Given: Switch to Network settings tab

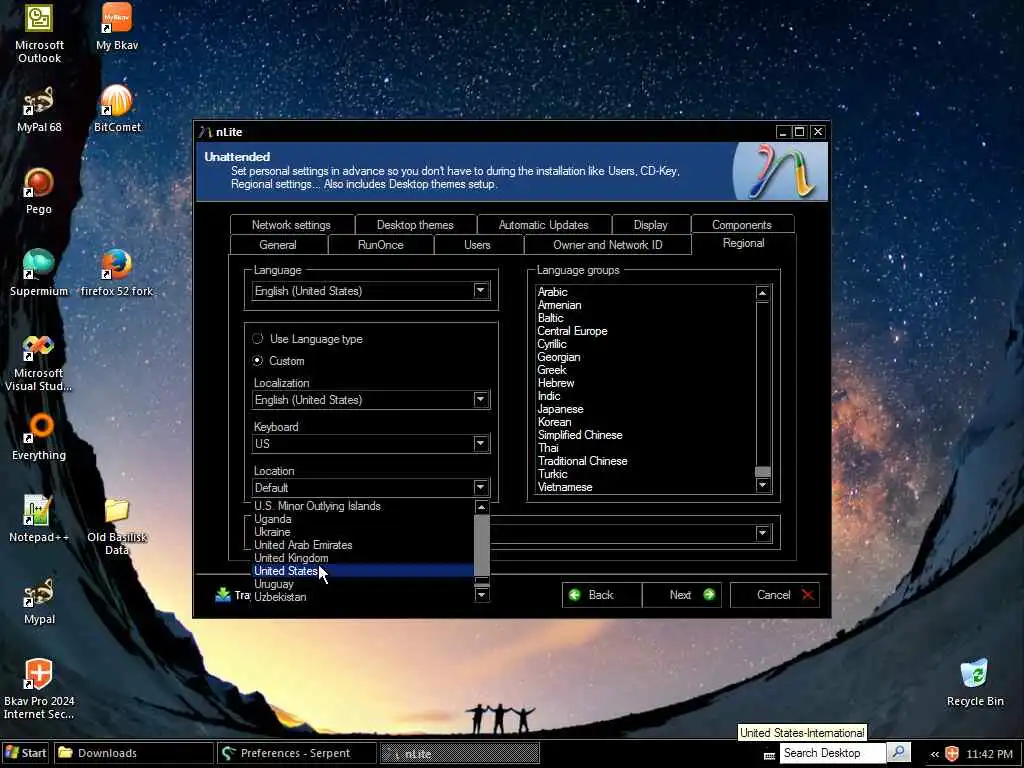Looking at the screenshot, I should pos(291,225).
